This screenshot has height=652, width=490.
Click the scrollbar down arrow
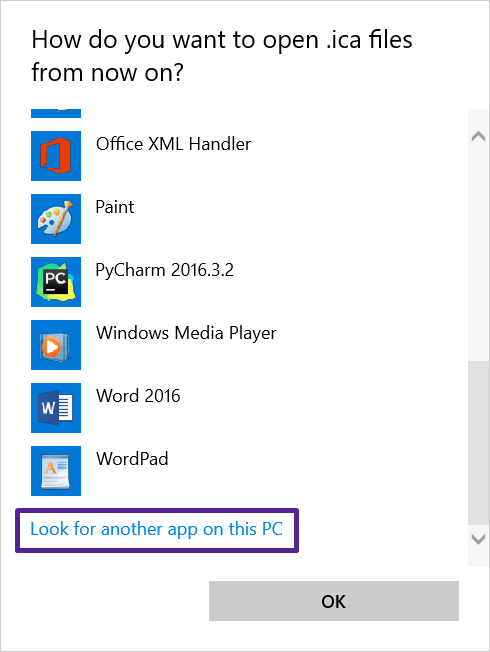coord(478,539)
